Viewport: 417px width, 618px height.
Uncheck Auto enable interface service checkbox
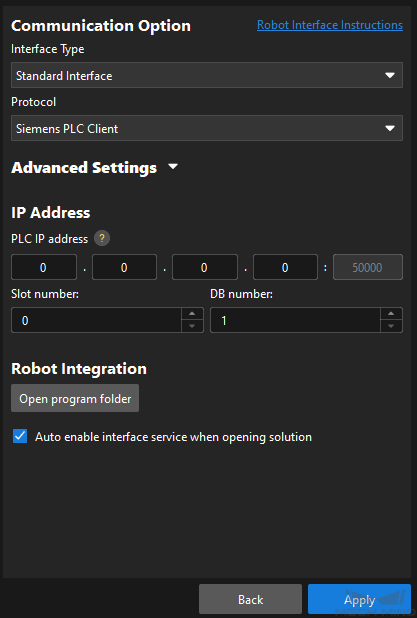20,437
